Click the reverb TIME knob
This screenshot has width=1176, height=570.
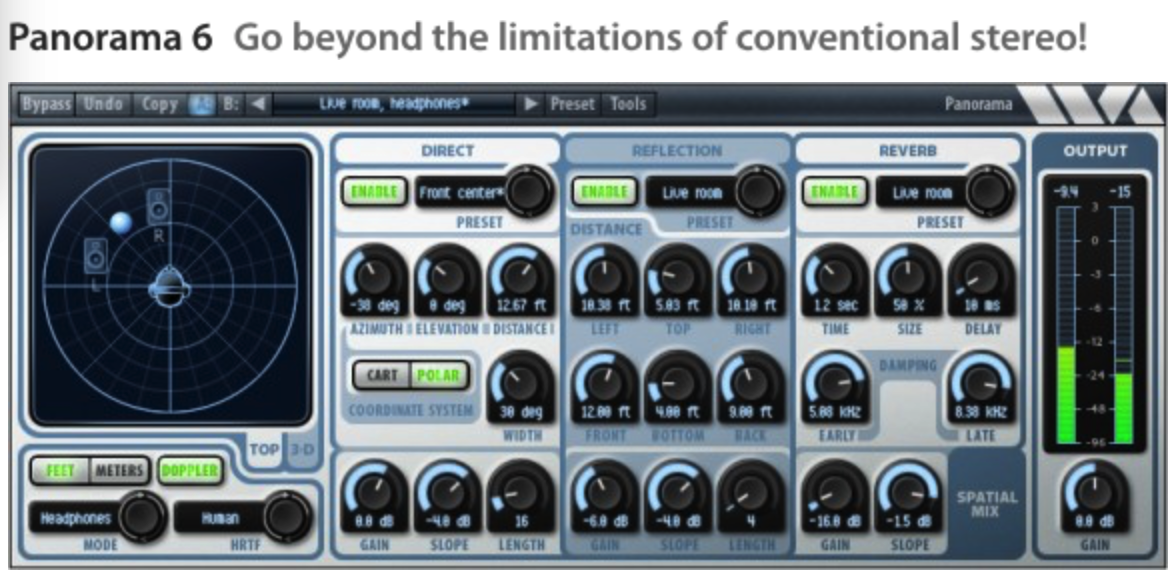835,277
